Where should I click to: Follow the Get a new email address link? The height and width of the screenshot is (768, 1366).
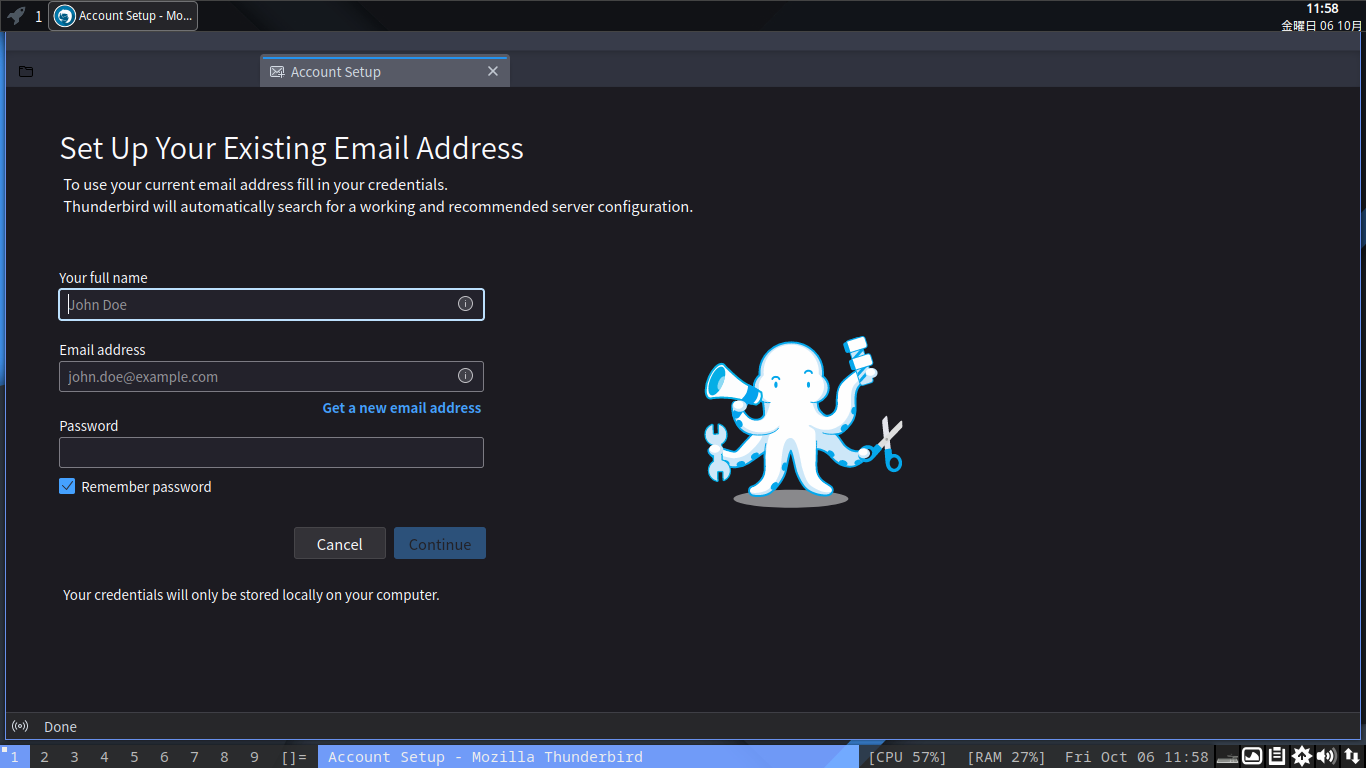402,408
